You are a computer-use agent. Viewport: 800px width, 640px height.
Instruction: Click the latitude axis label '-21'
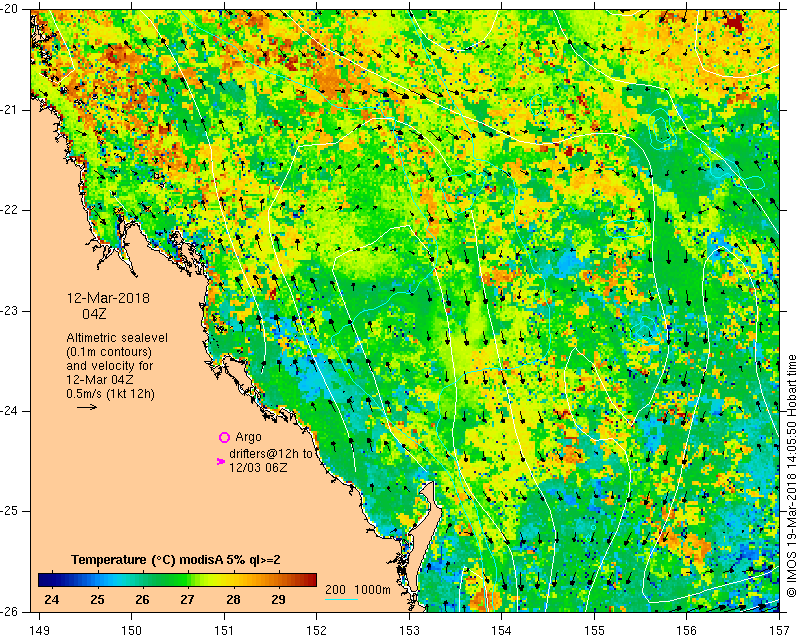(x=10, y=110)
